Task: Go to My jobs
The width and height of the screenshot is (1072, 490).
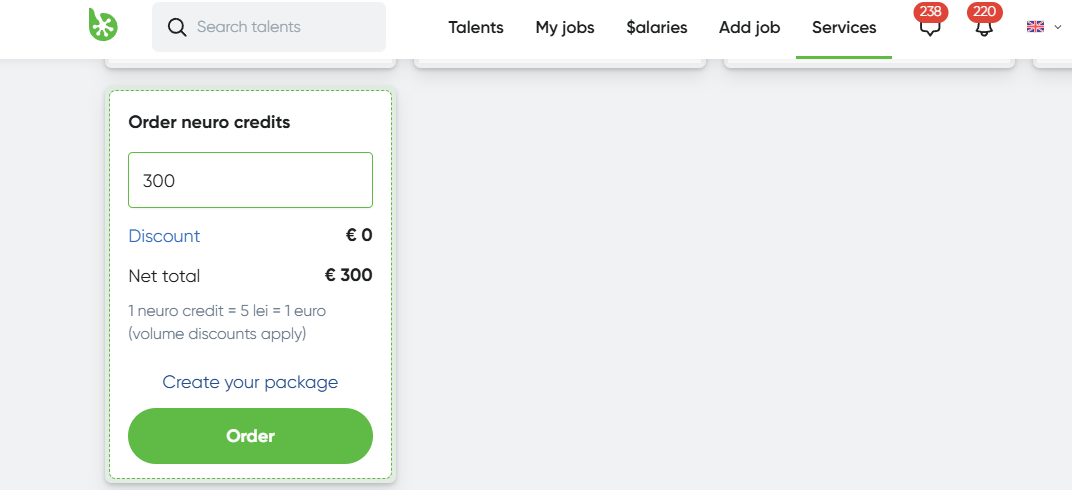Action: (x=565, y=28)
